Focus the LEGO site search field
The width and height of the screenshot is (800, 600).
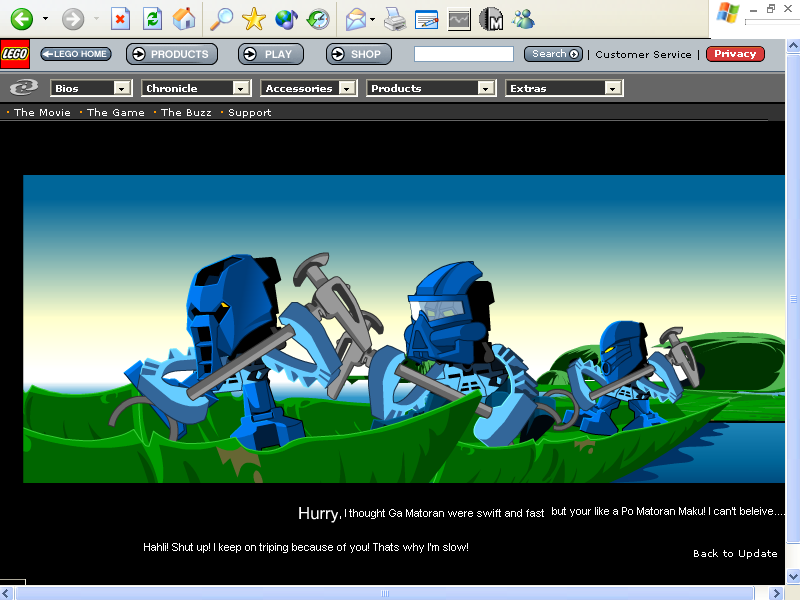(463, 54)
